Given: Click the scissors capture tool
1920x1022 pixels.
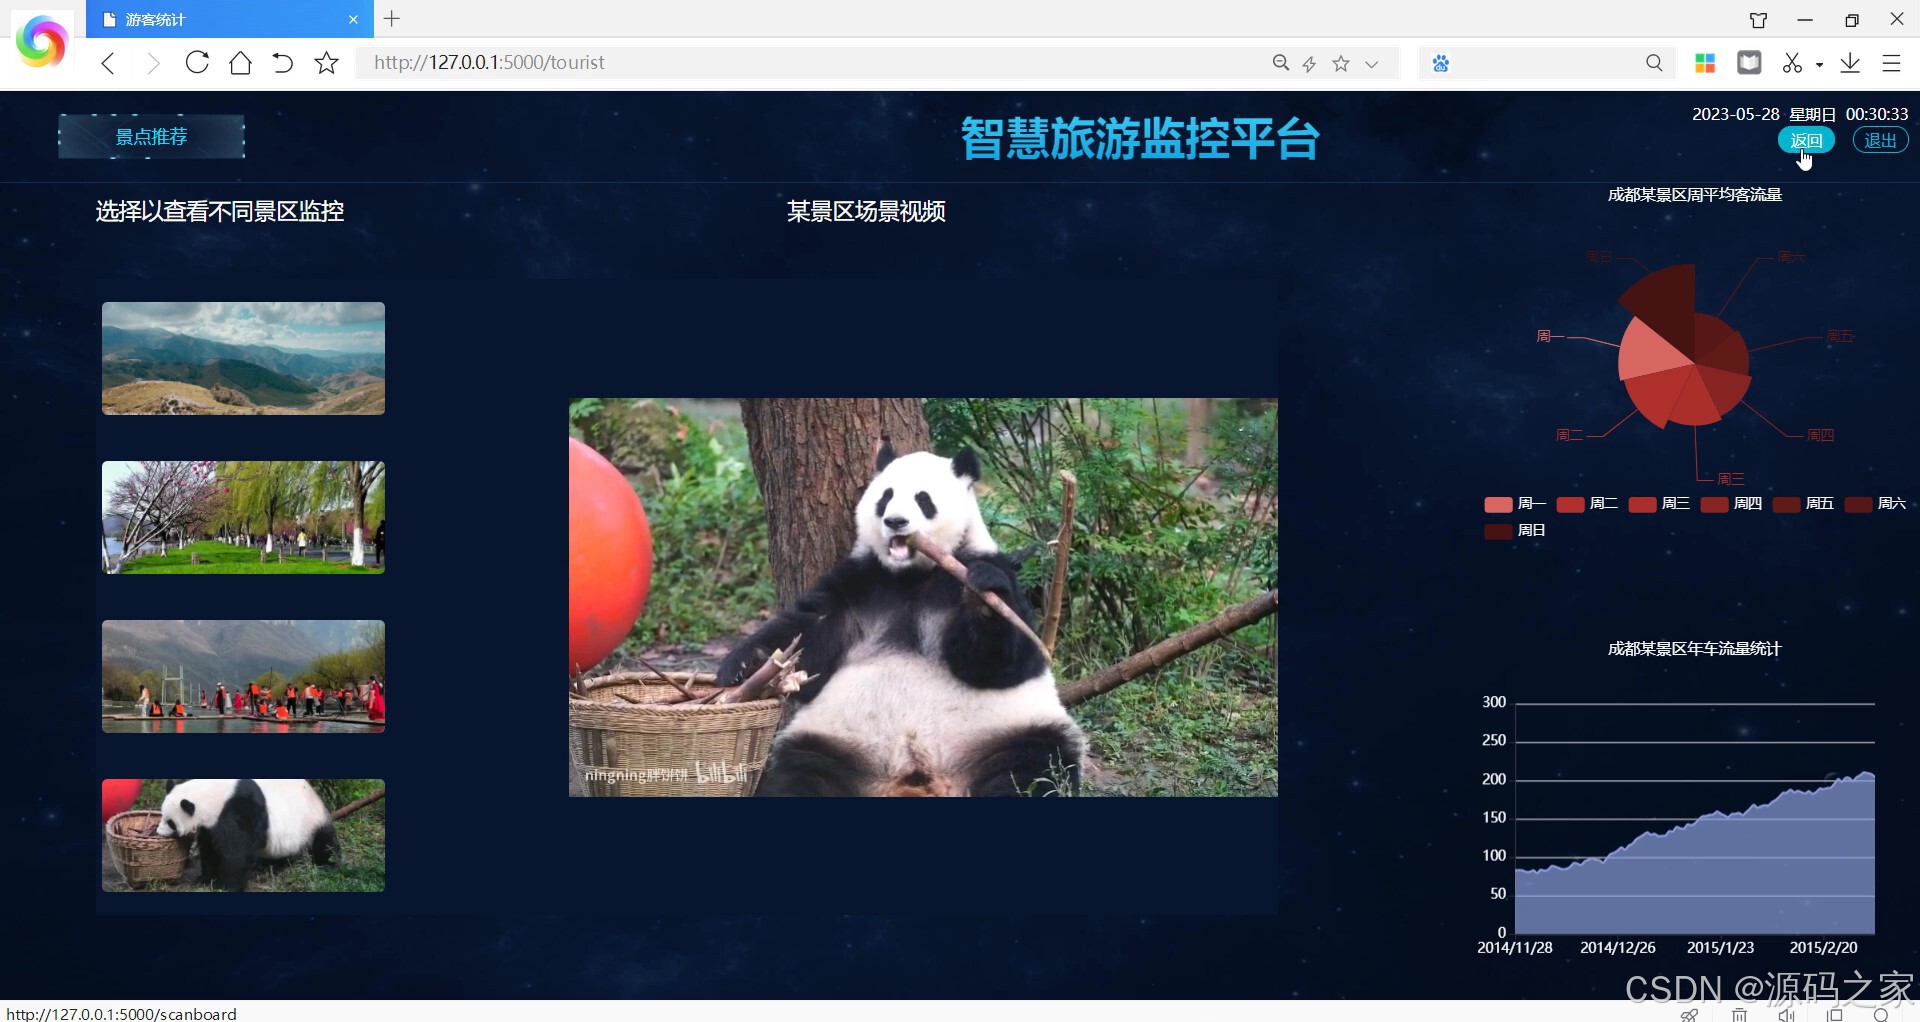Looking at the screenshot, I should coord(1792,63).
